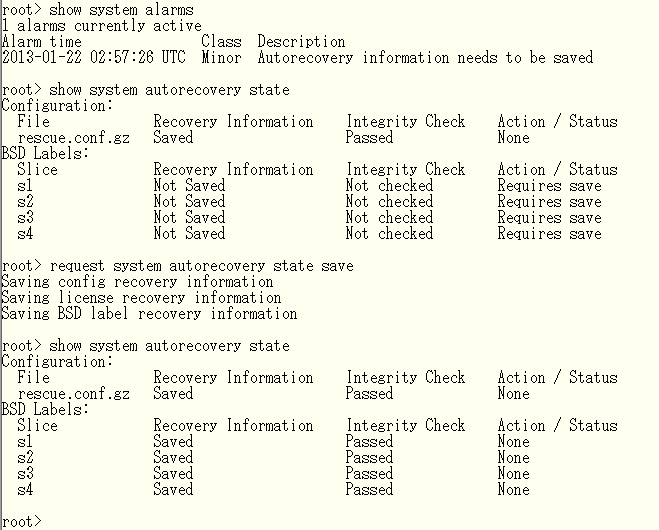Image resolution: width=659 pixels, height=530 pixels.
Task: Click the s4 slice label with 'Not Saved'
Action: click(x=25, y=233)
